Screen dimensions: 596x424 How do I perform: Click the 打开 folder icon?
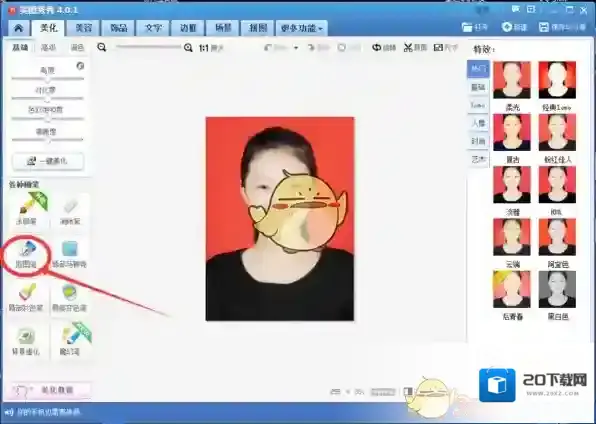[467, 27]
